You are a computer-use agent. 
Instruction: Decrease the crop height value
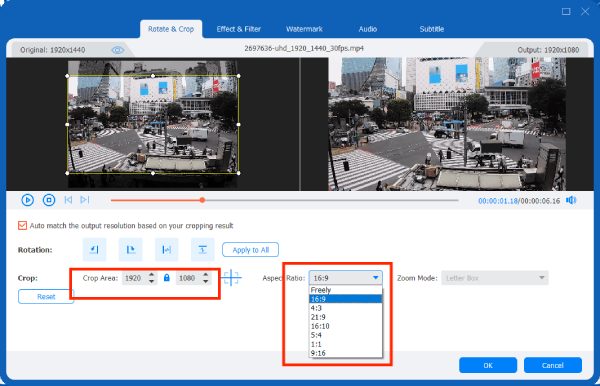206,282
